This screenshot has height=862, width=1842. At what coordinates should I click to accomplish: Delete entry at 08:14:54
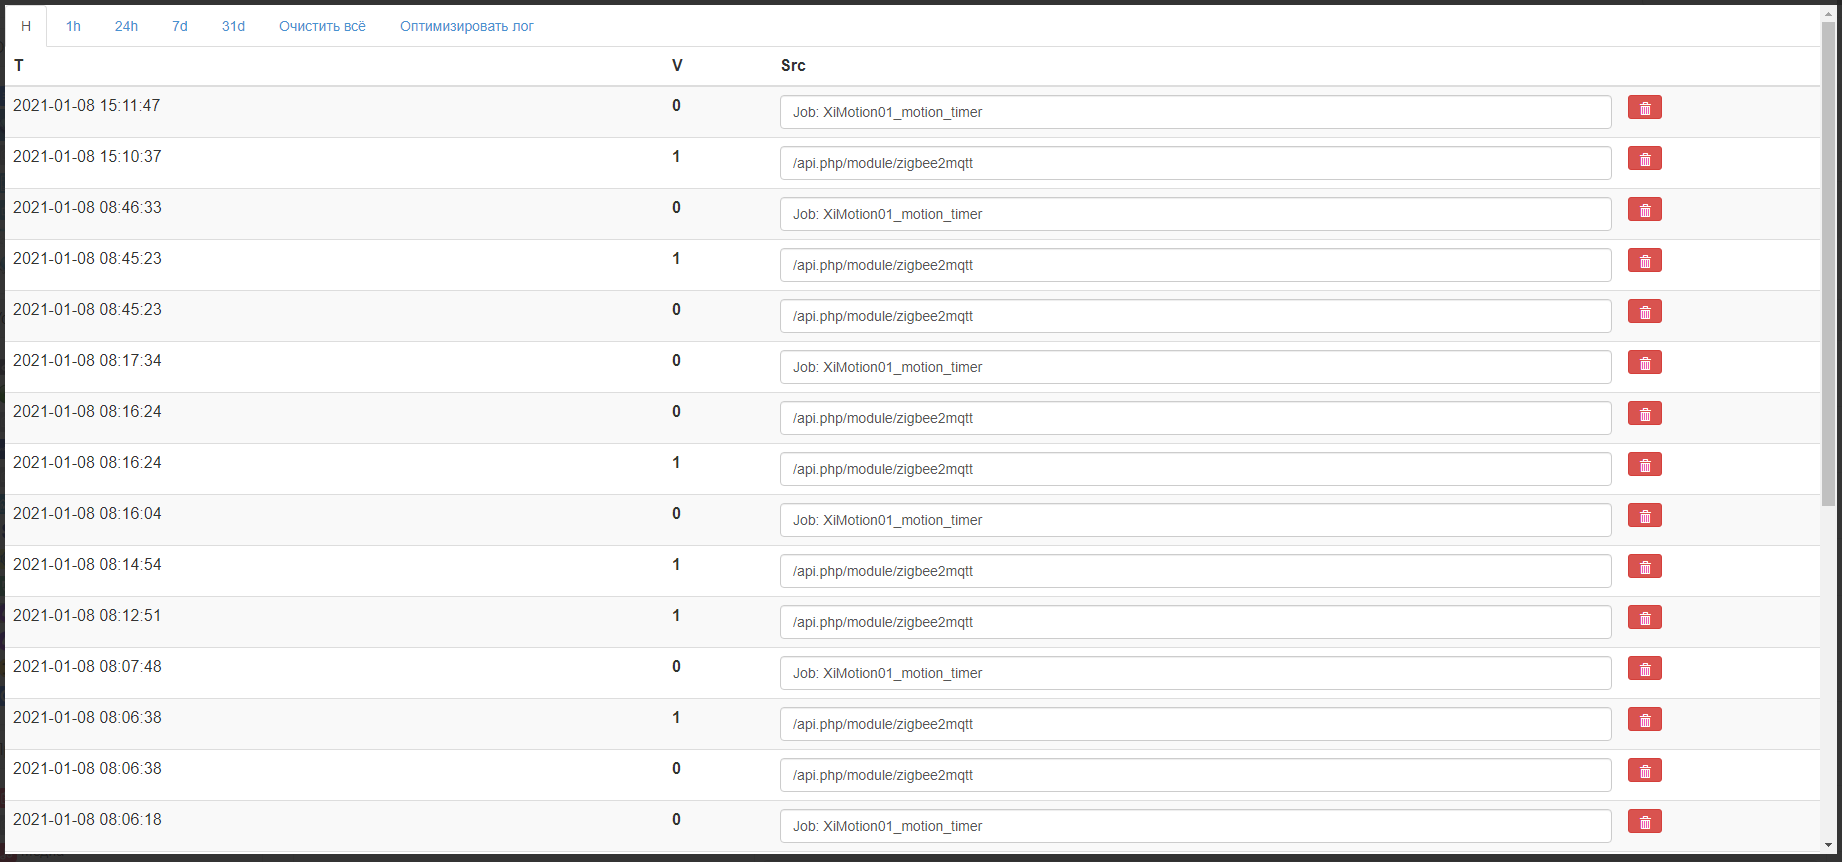click(x=1644, y=567)
